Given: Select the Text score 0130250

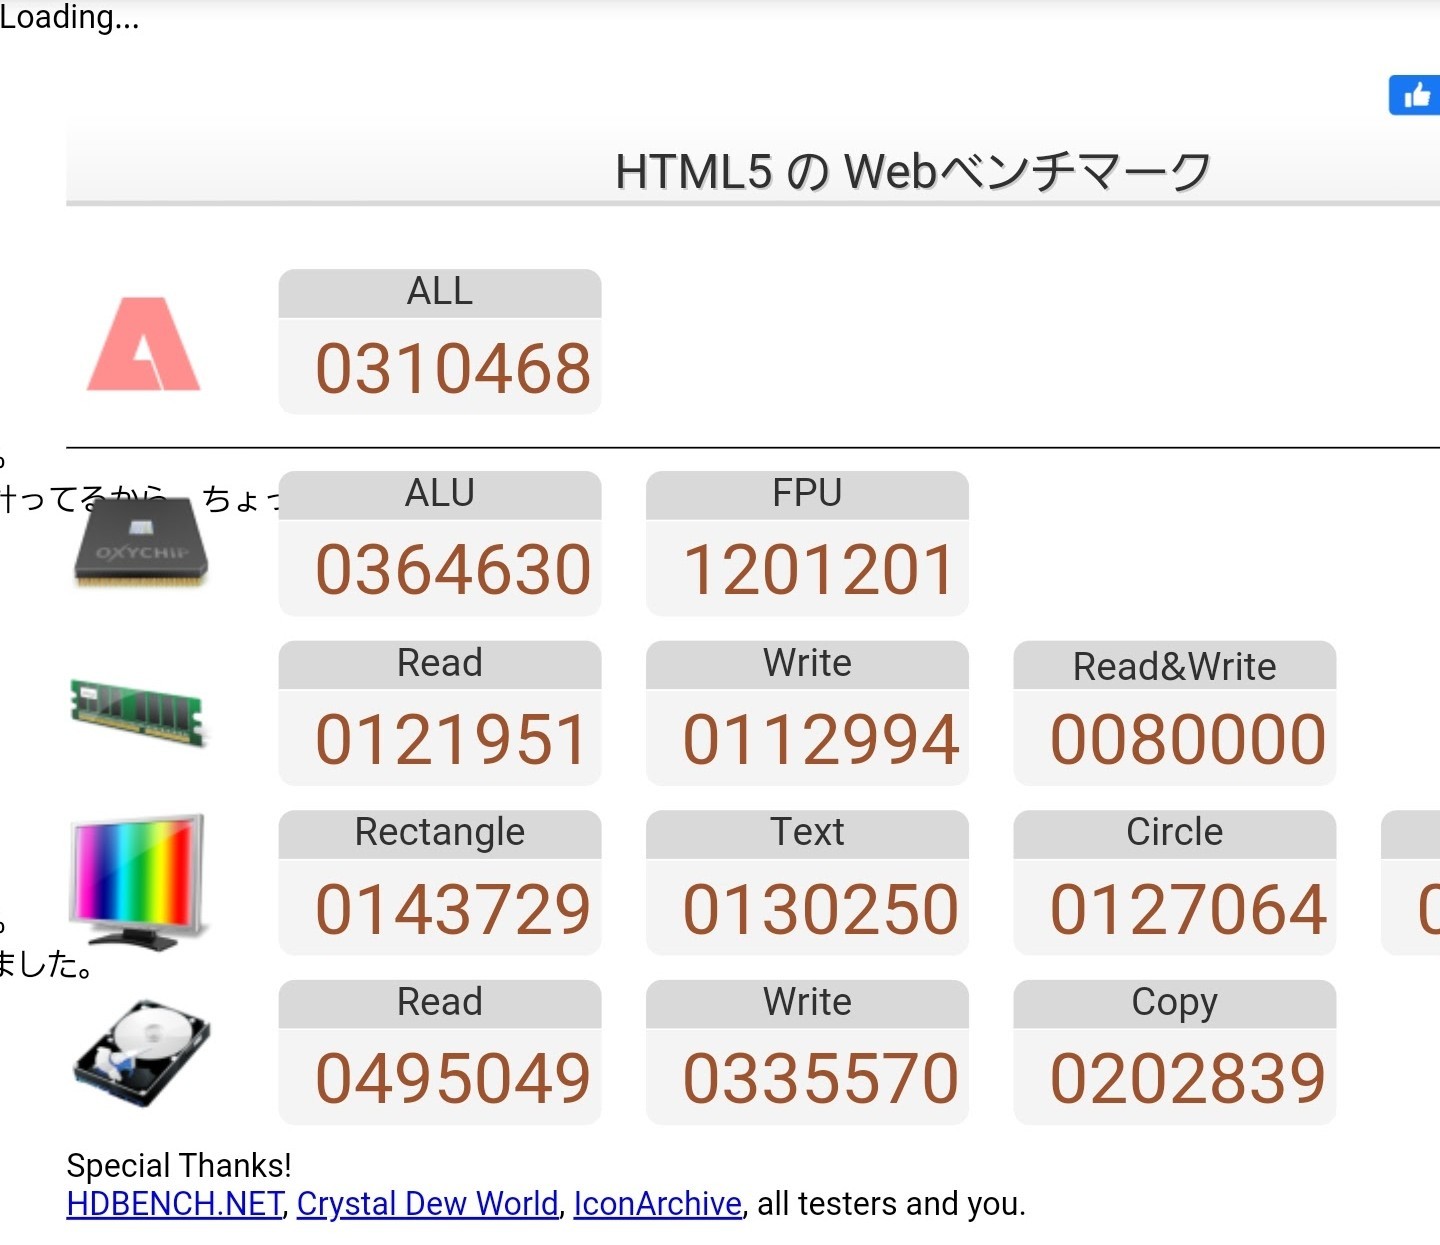Looking at the screenshot, I should tap(821, 910).
